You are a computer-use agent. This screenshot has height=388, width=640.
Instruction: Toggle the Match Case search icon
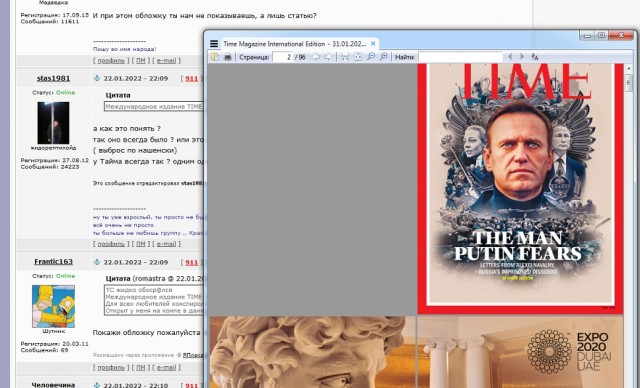click(x=535, y=57)
